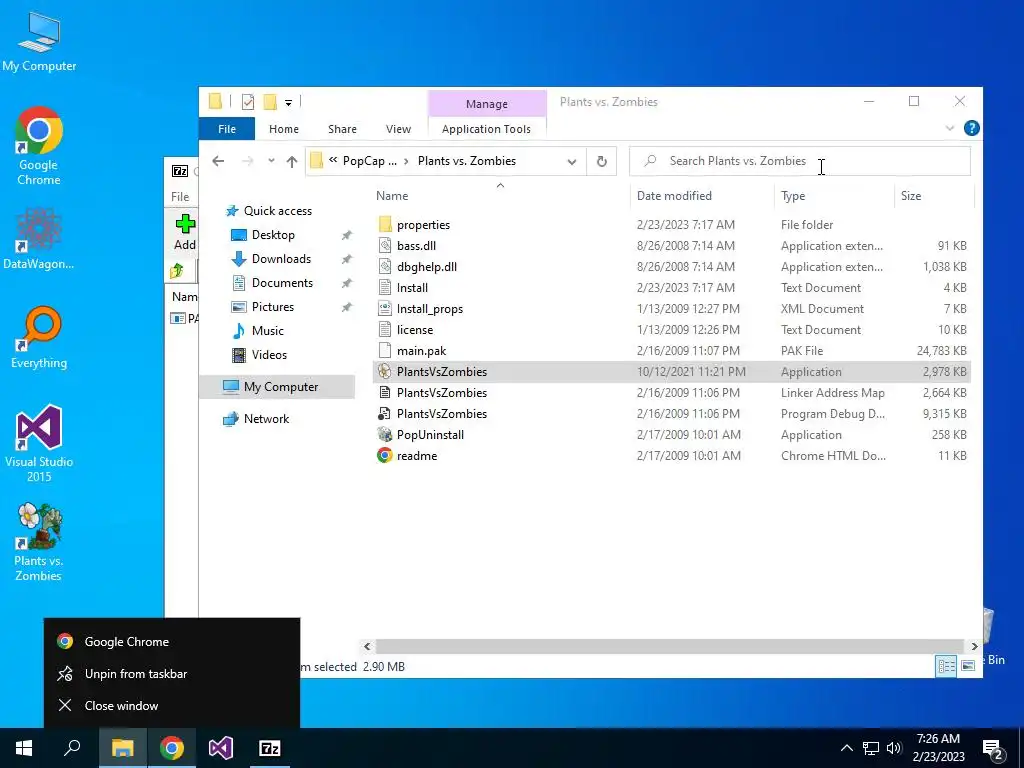1024x768 pixels.
Task: Select Quick access in navigation pane
Action: pyautogui.click(x=278, y=211)
